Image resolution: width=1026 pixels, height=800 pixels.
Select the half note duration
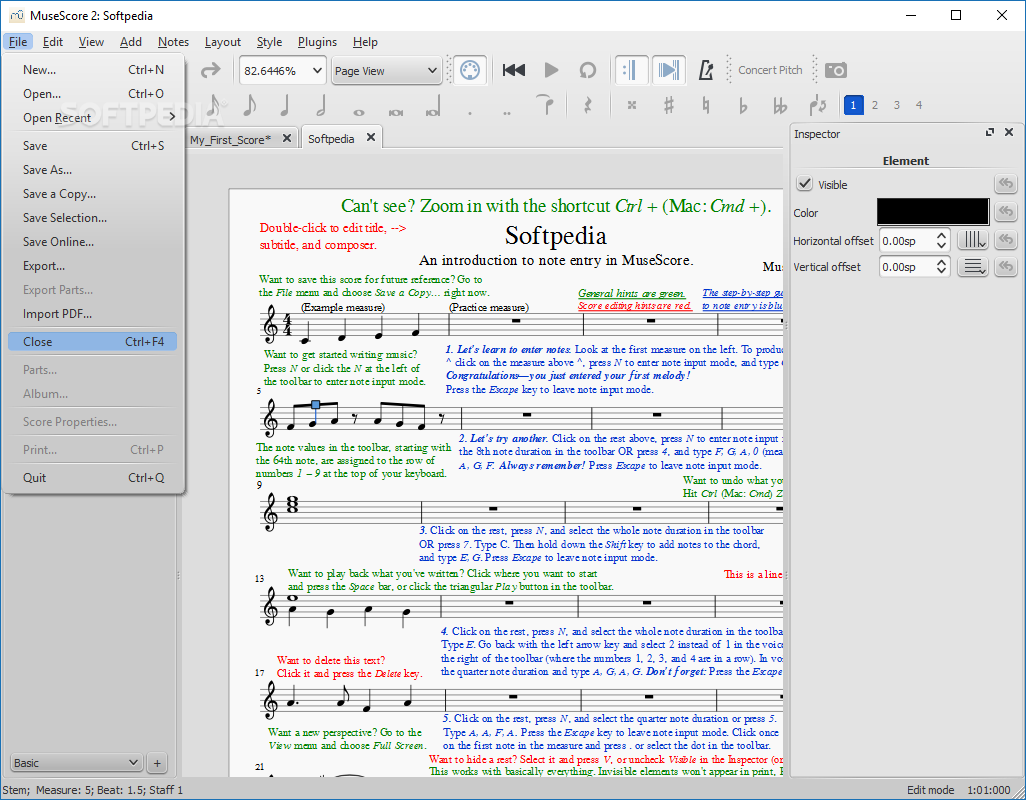(x=321, y=105)
